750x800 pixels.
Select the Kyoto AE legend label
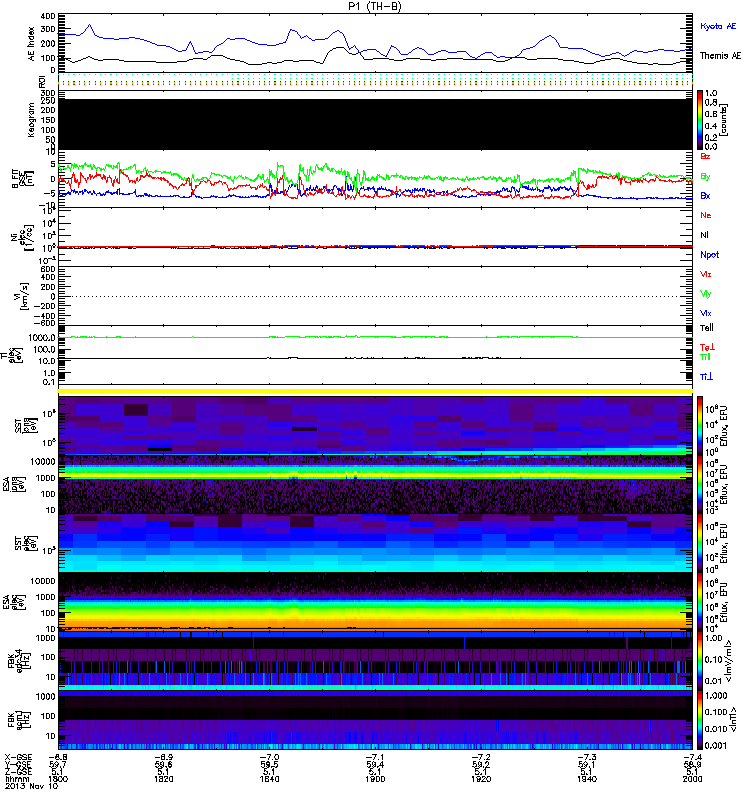[718, 27]
